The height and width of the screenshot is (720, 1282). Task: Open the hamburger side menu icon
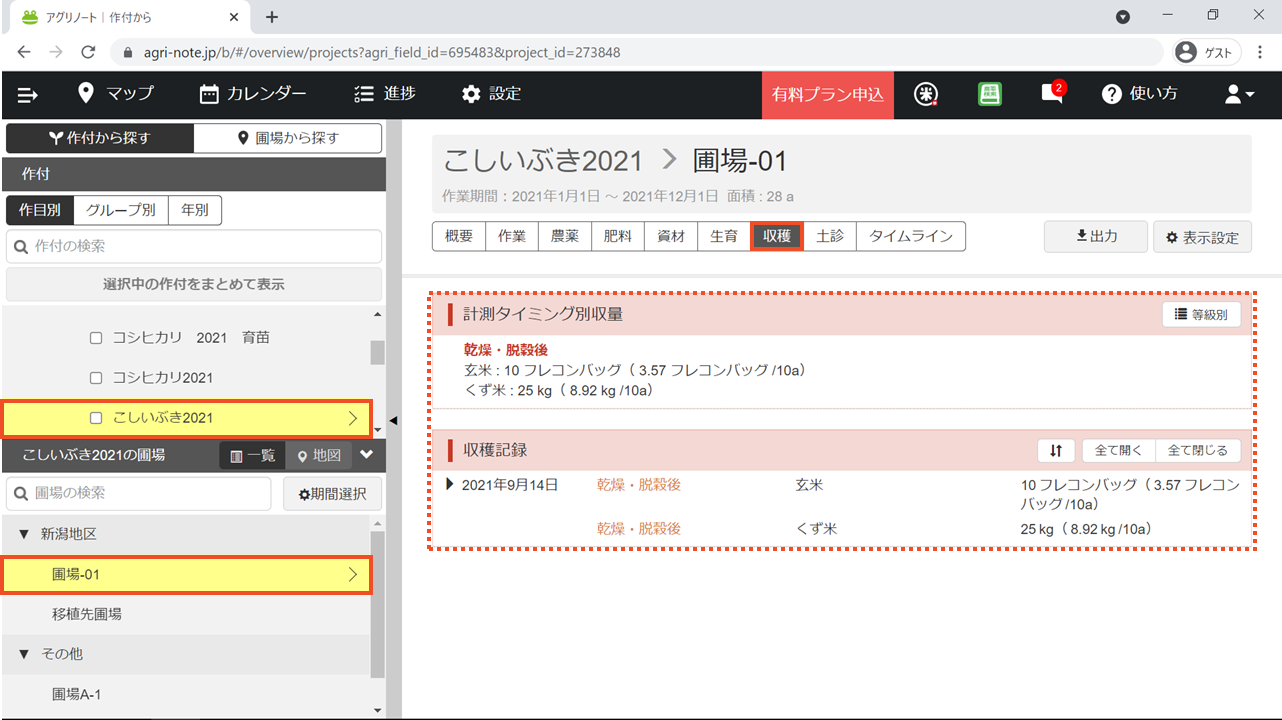click(x=28, y=94)
